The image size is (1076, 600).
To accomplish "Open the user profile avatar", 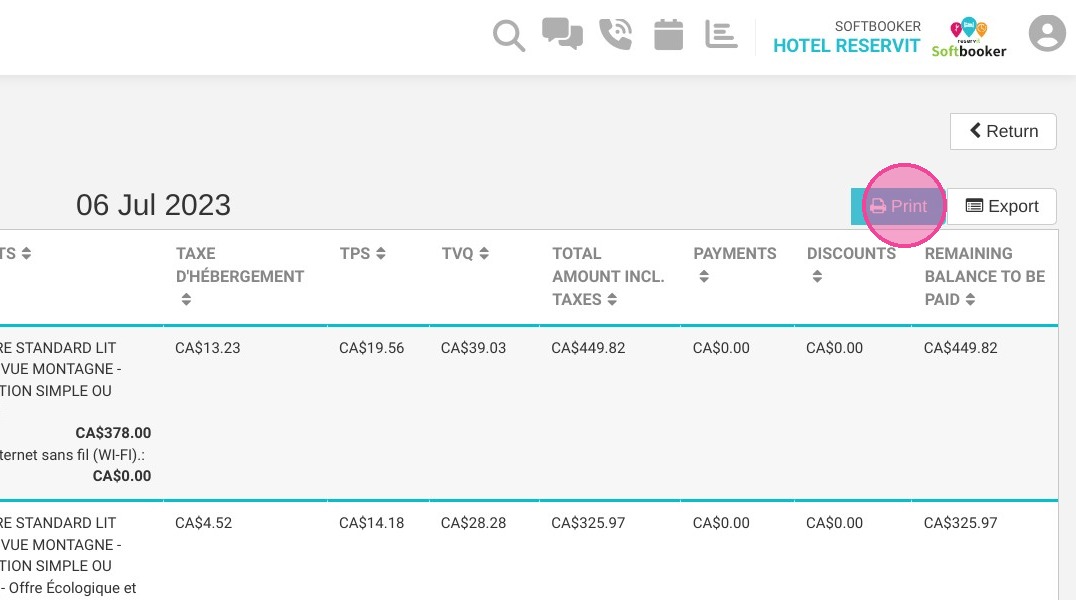I will coord(1046,33).
